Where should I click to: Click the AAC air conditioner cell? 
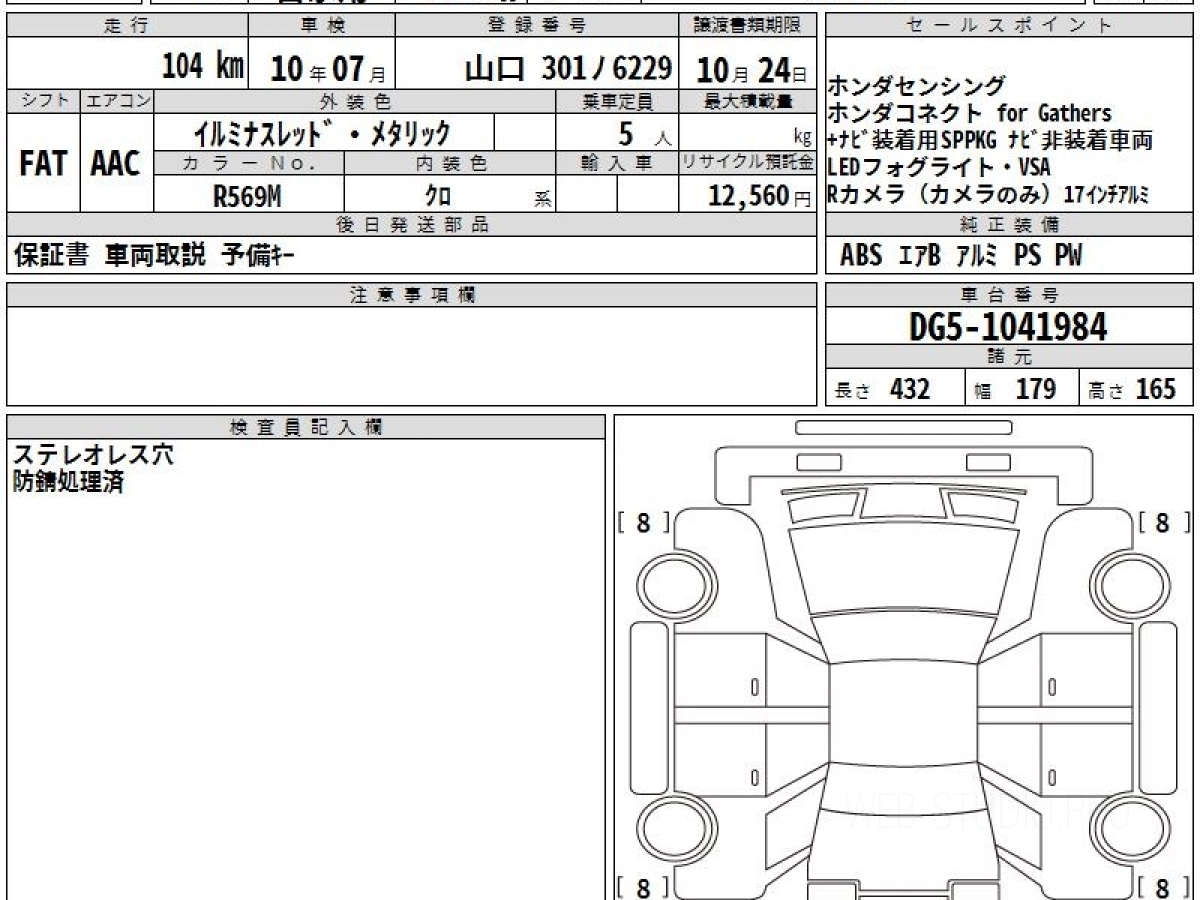pyautogui.click(x=116, y=164)
